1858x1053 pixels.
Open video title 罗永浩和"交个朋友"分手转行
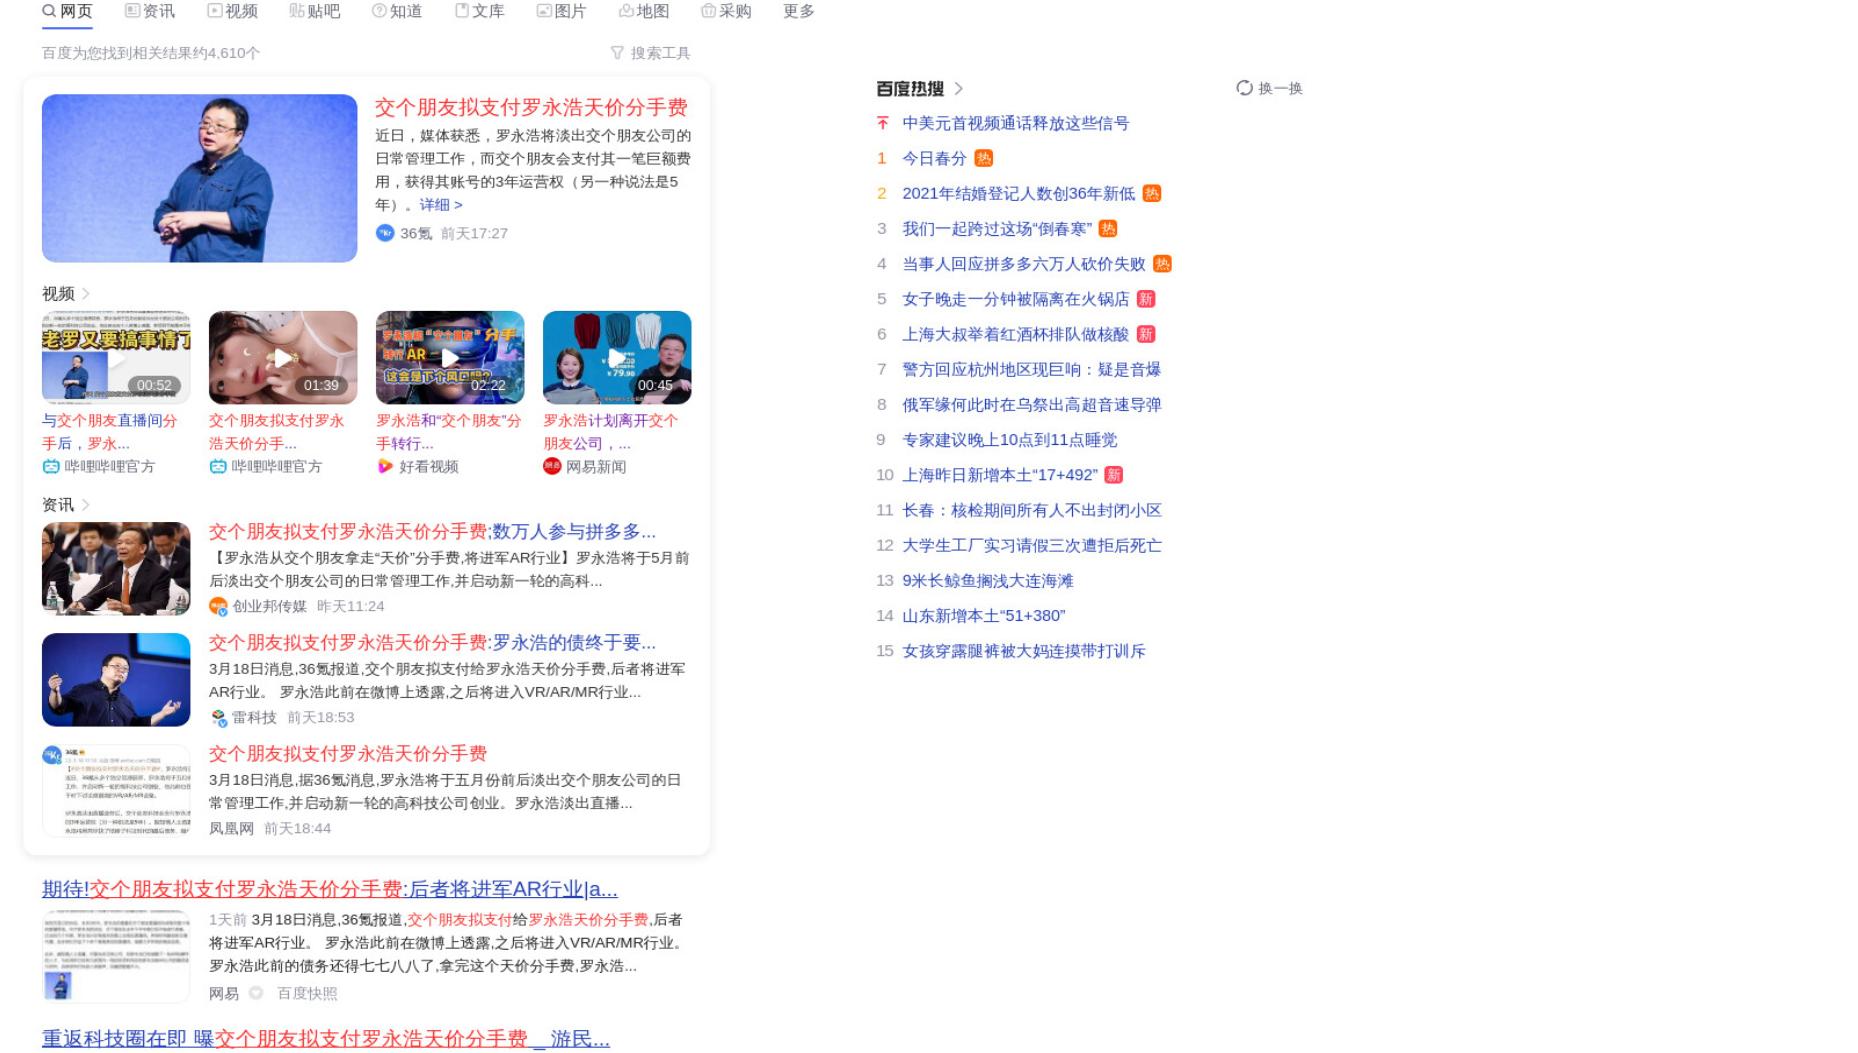448,432
